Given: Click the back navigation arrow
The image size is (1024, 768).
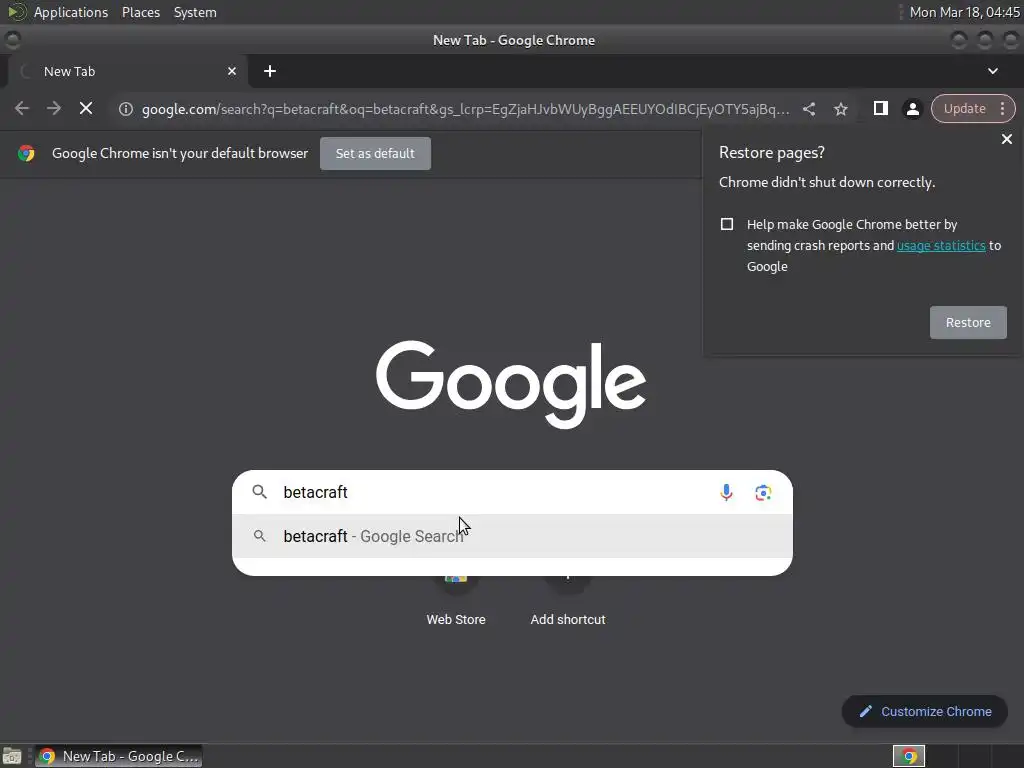Looking at the screenshot, I should (22, 108).
